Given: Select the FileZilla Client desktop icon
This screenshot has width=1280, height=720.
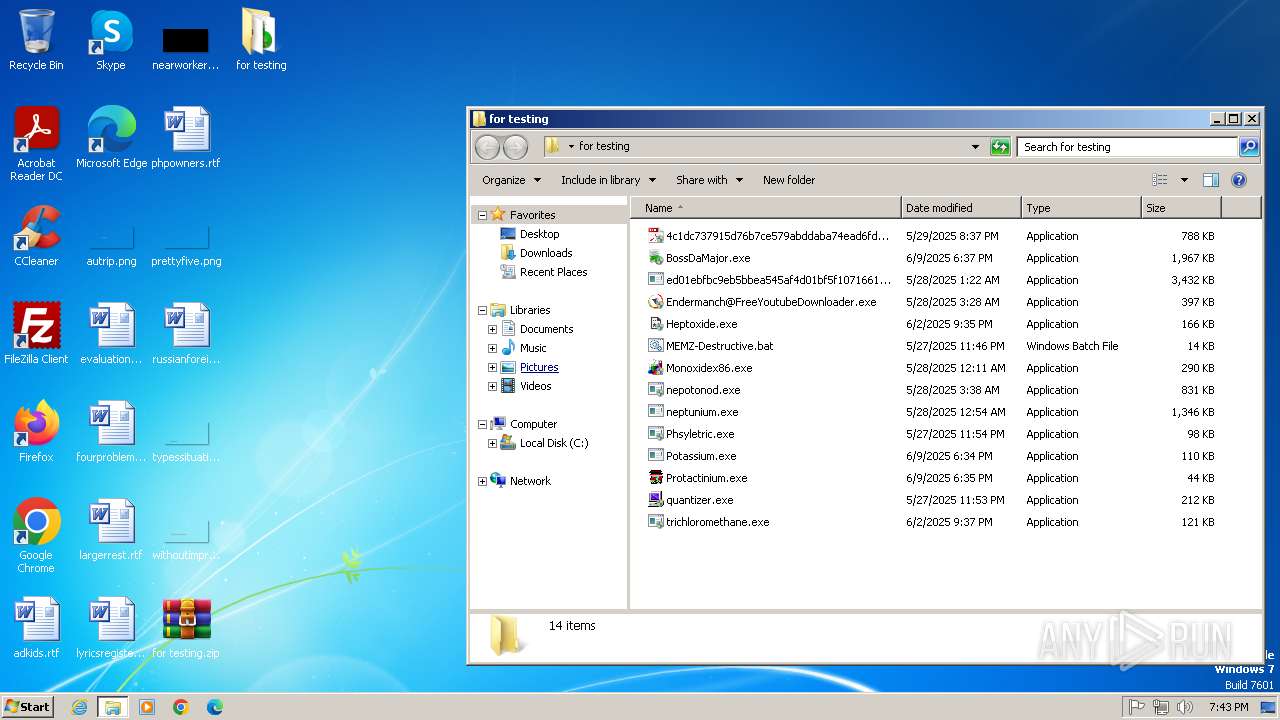Looking at the screenshot, I should [x=36, y=334].
